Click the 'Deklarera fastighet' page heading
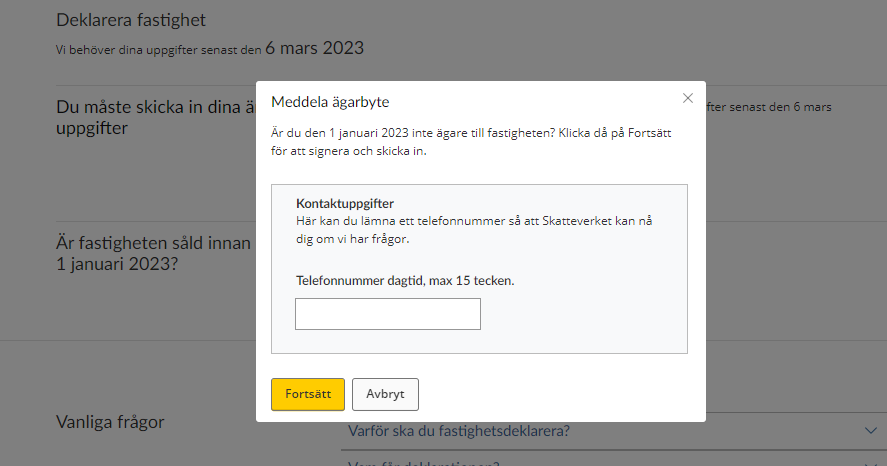Image resolution: width=887 pixels, height=466 pixels. pyautogui.click(x=131, y=20)
